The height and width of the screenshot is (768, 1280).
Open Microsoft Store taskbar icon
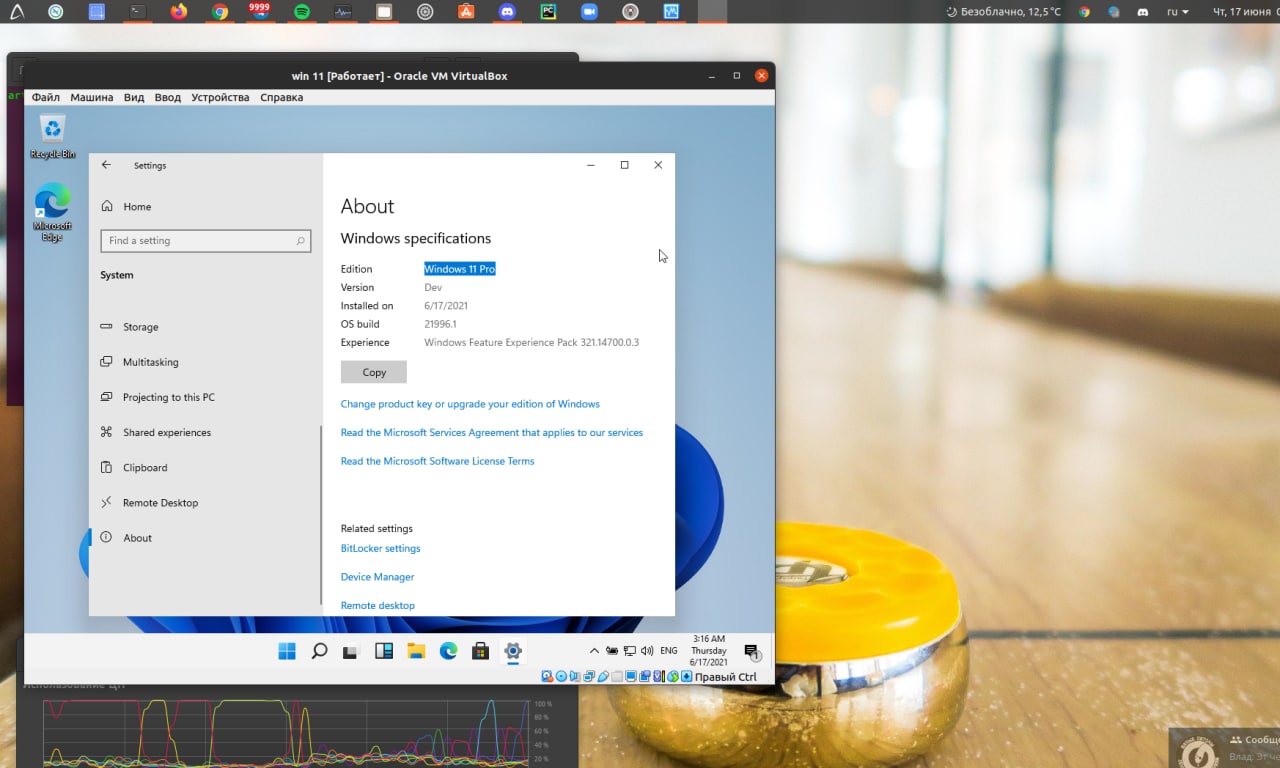[481, 651]
